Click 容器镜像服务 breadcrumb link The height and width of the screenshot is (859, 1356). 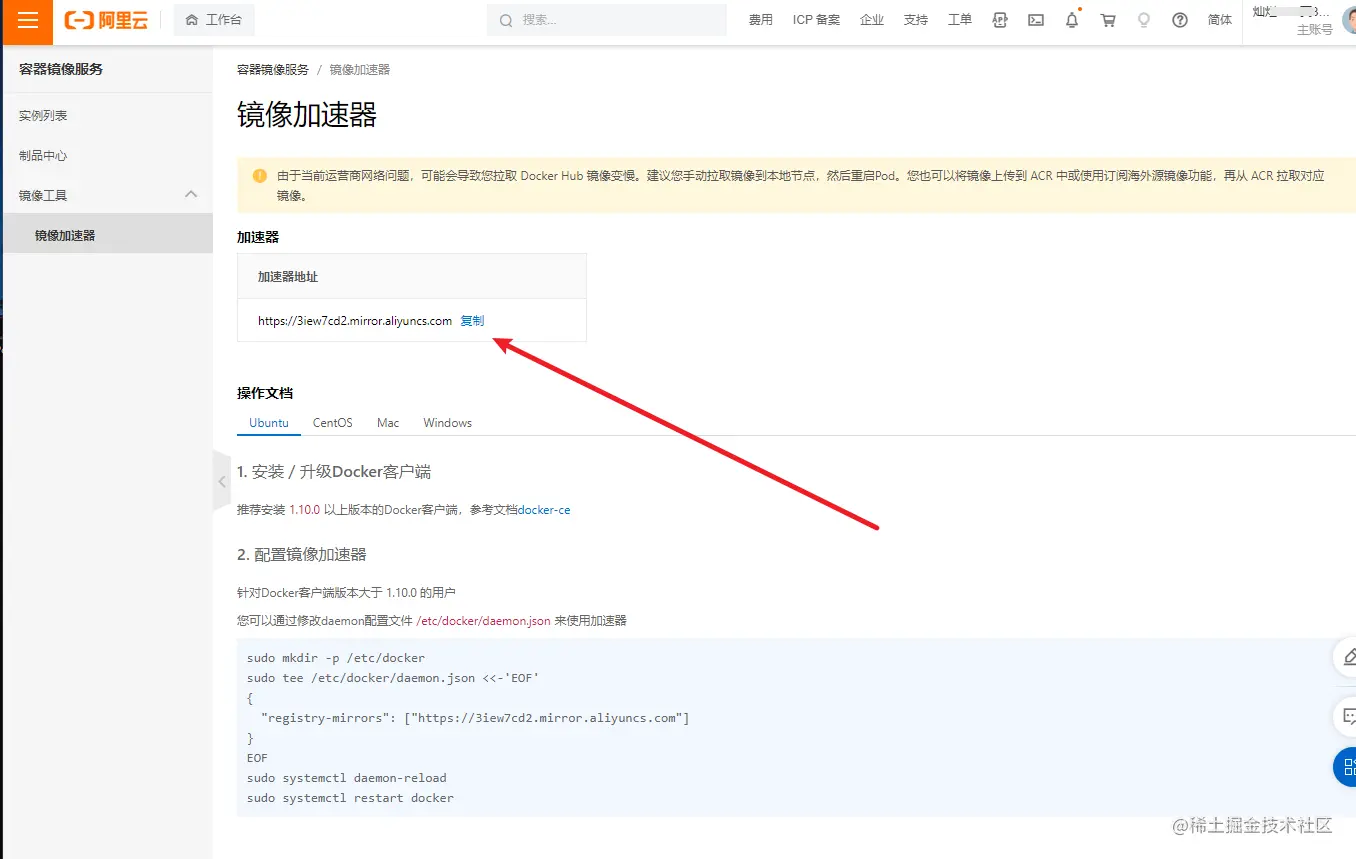pos(273,70)
